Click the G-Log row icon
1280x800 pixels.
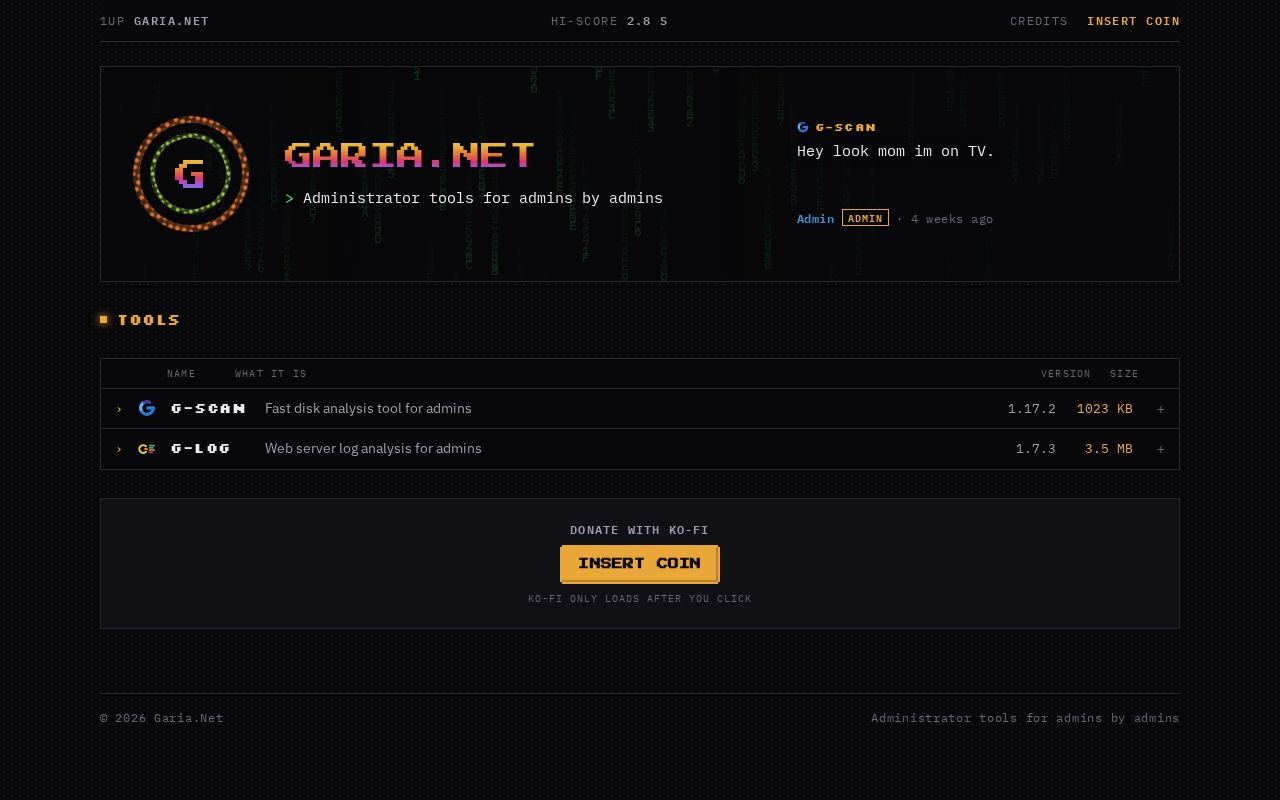pos(147,449)
